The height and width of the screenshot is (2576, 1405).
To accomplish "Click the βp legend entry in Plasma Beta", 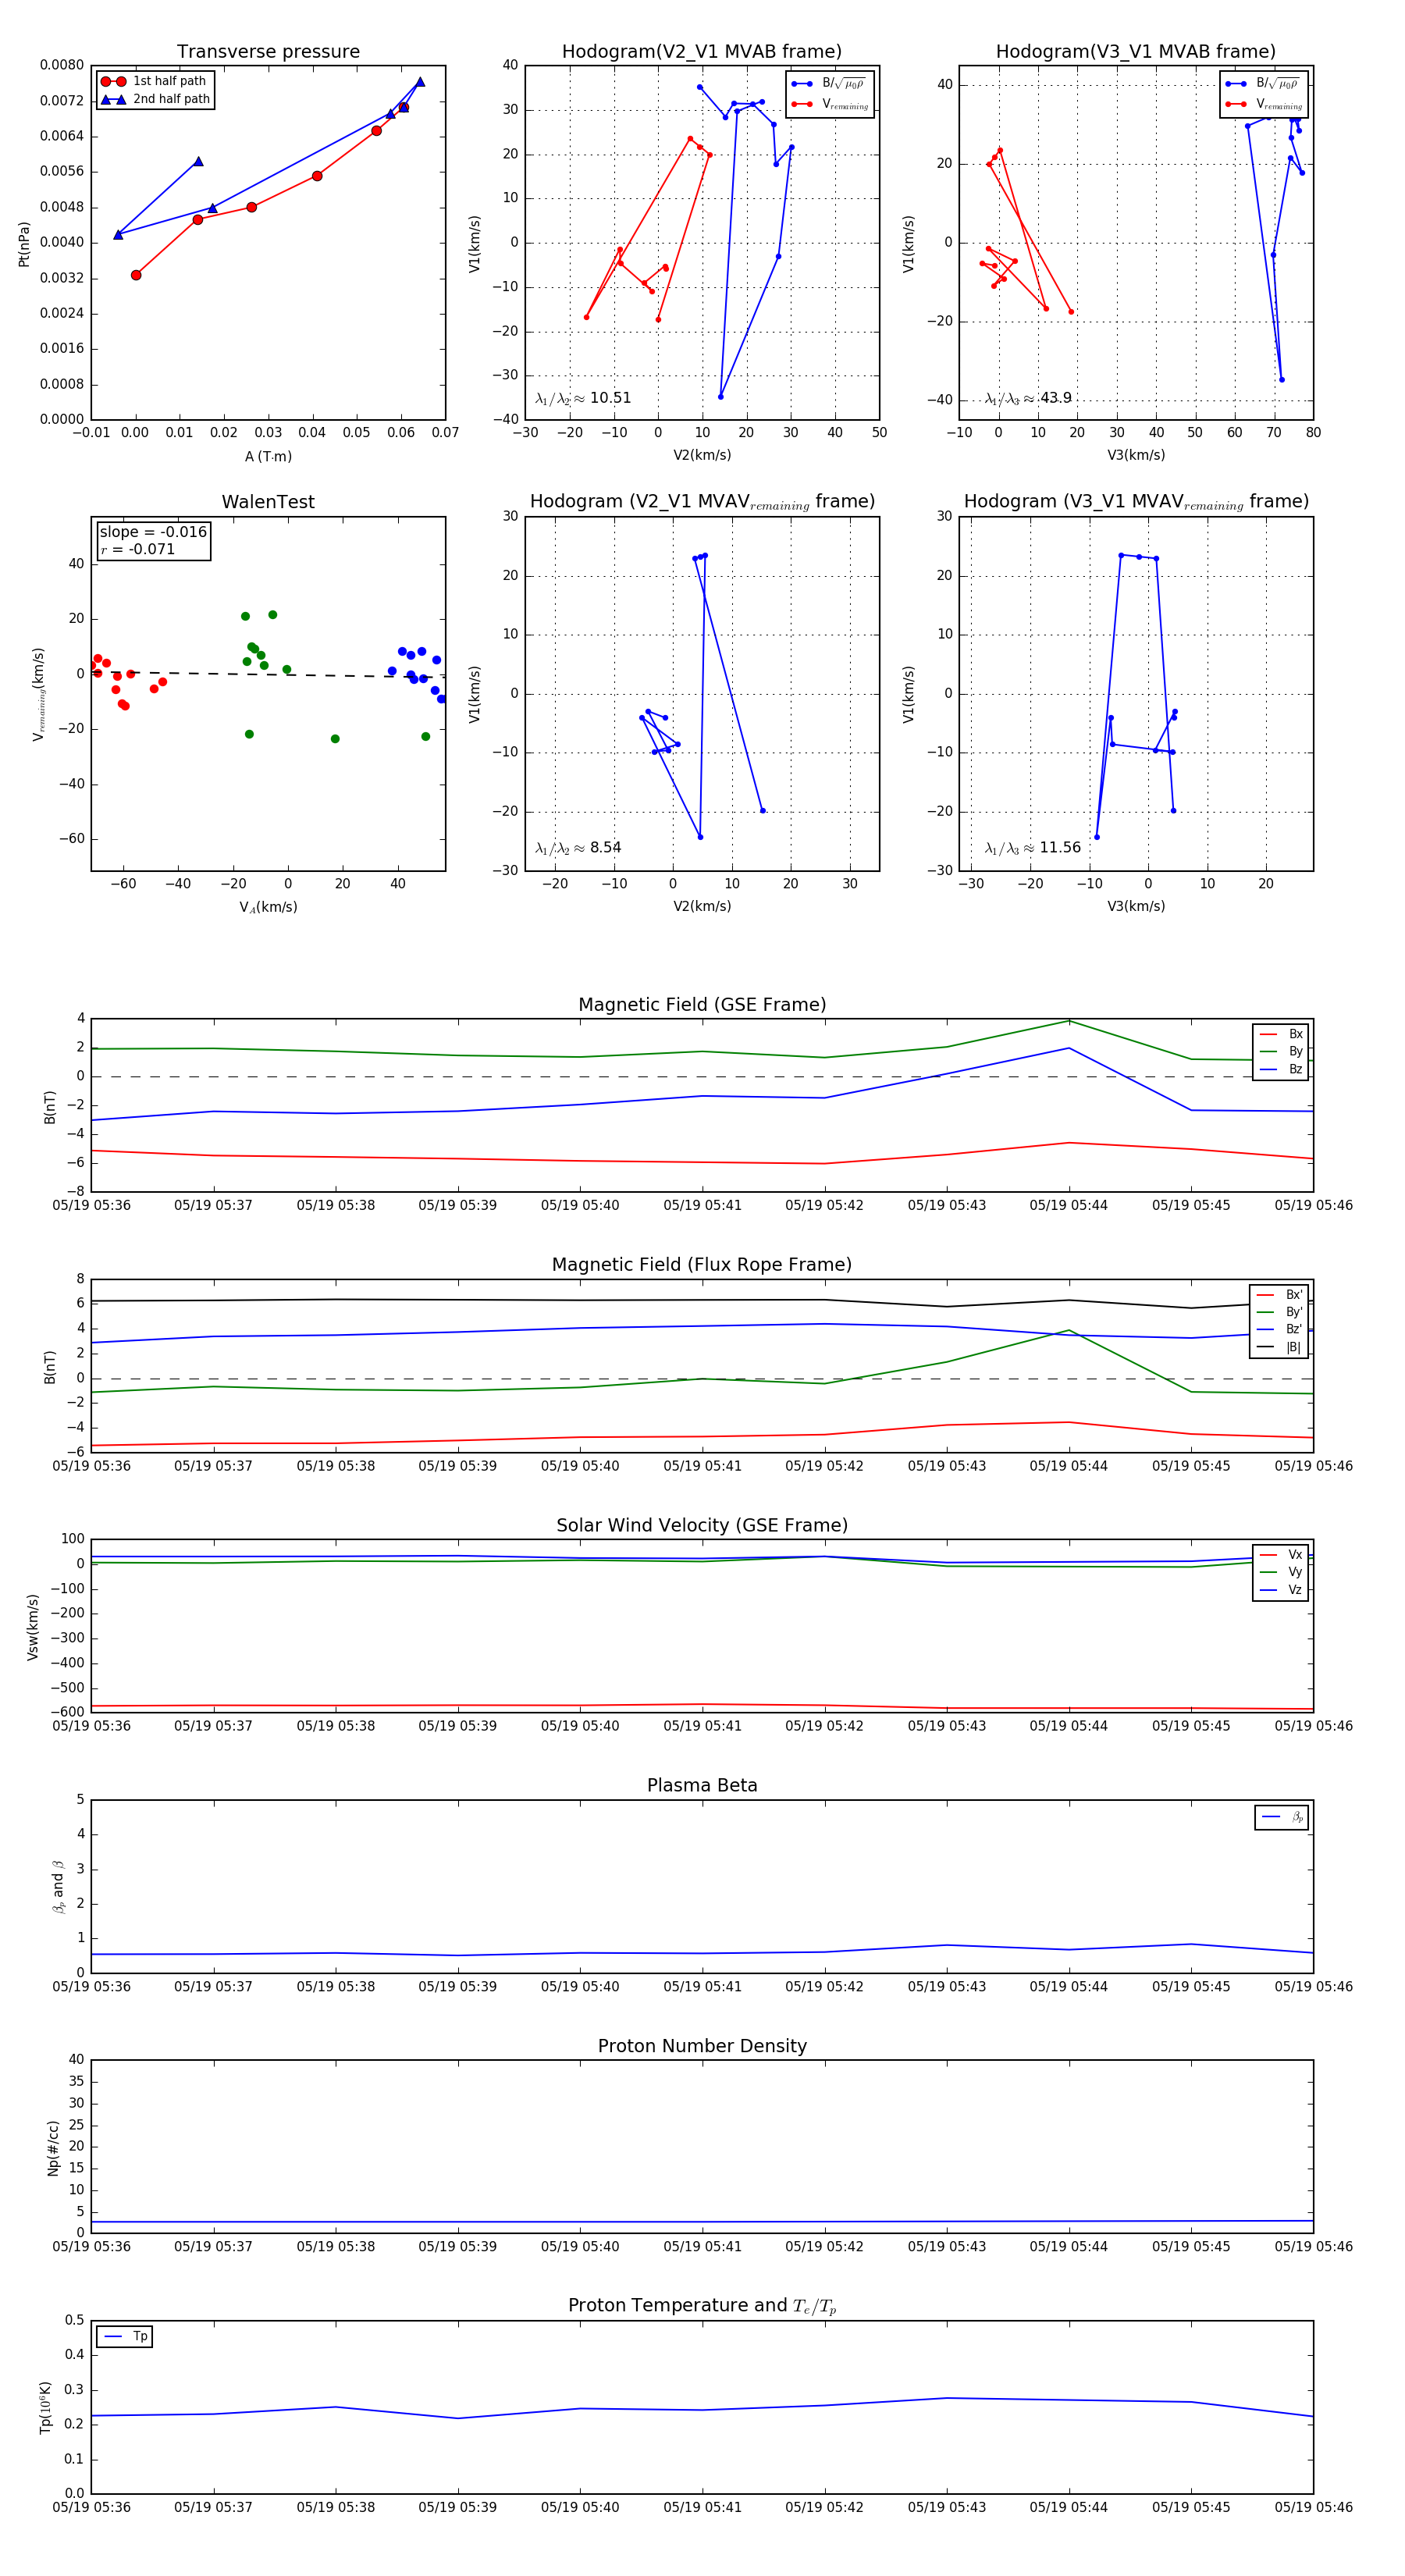I will click(x=1283, y=1817).
